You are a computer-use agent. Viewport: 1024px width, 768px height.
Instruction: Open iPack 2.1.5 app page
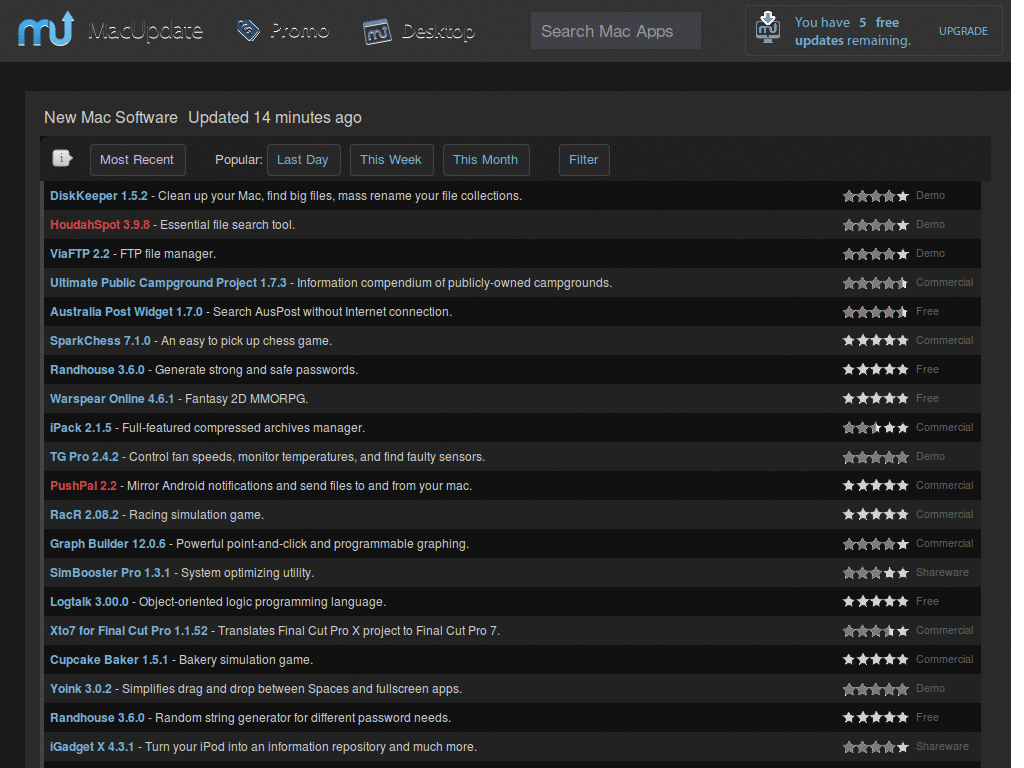[80, 428]
